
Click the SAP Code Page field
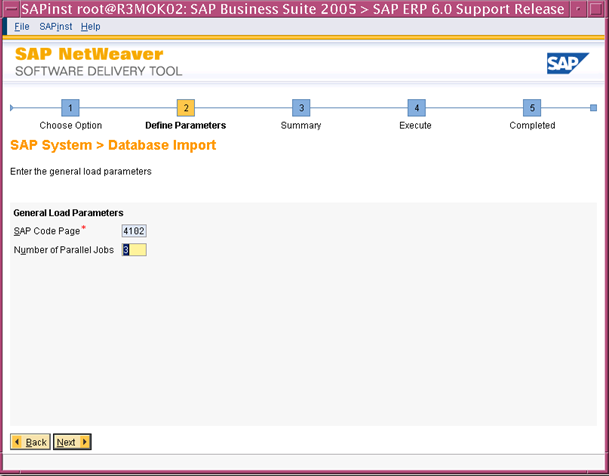(x=134, y=231)
